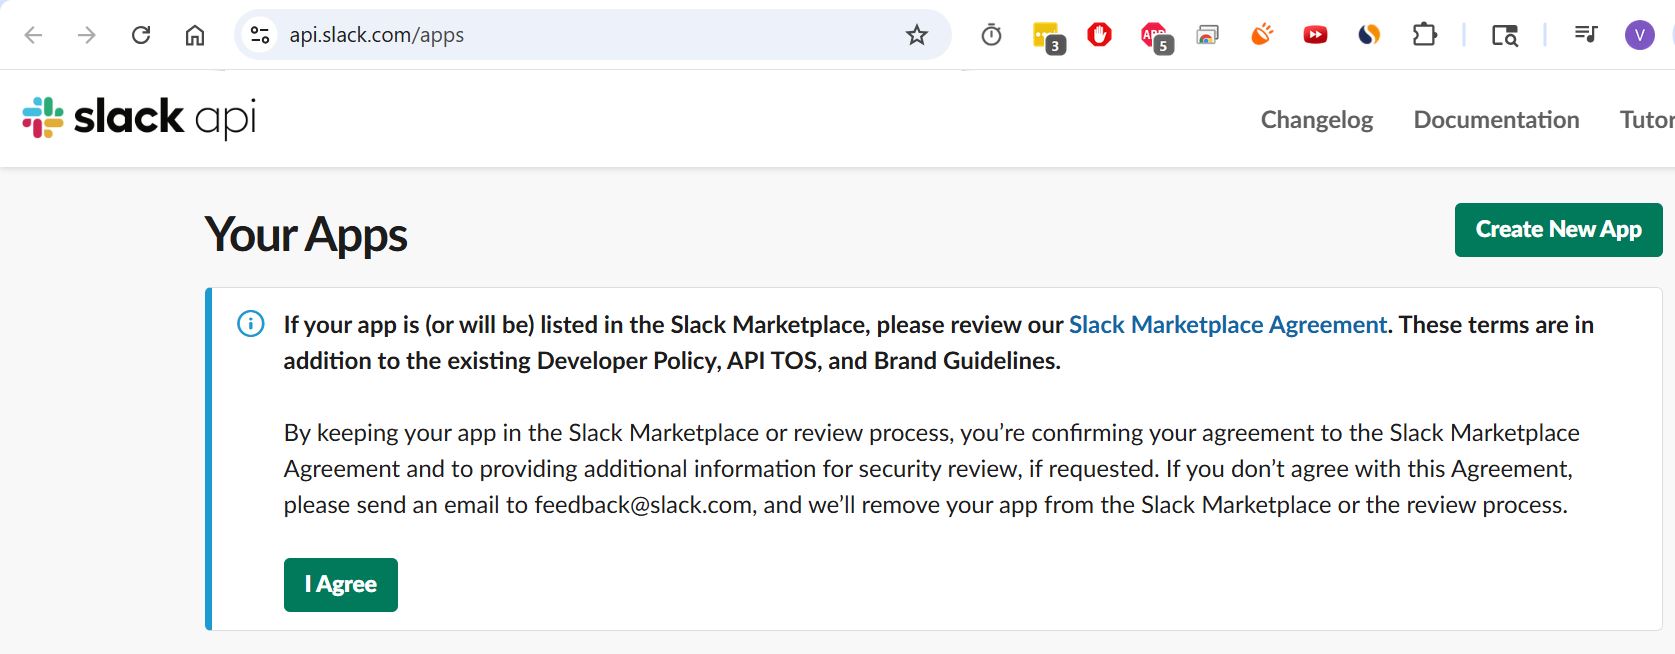
Task: Reload the api.slack.com page
Action: pyautogui.click(x=141, y=35)
